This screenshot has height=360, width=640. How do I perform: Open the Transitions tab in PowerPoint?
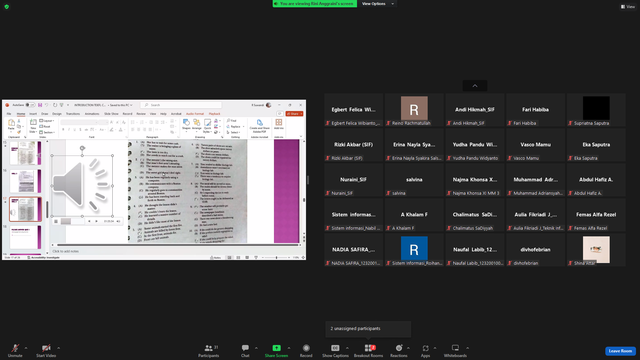tap(73, 114)
